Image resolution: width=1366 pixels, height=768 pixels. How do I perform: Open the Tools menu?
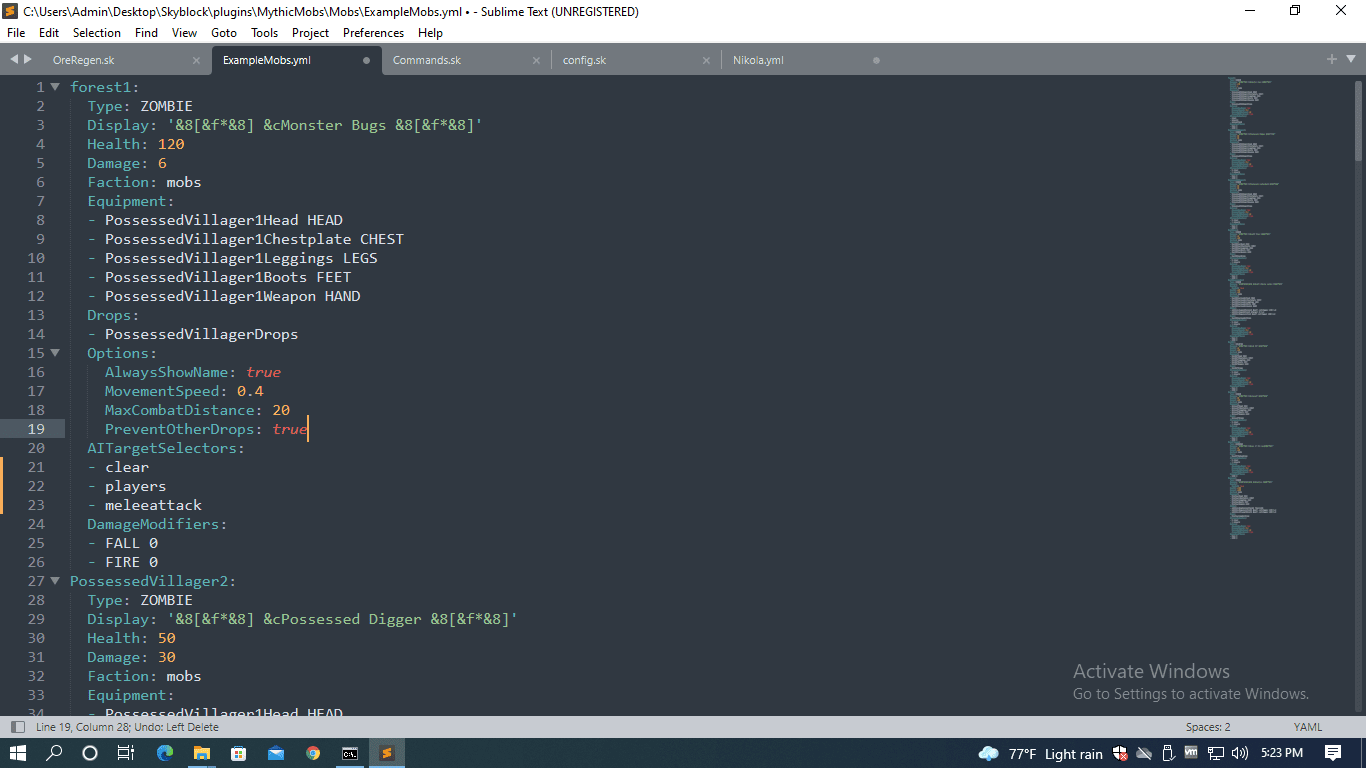265,33
